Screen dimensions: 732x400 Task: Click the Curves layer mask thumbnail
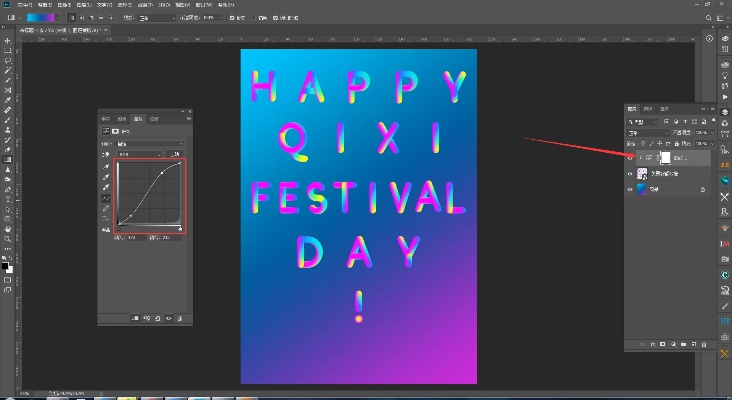click(x=665, y=158)
